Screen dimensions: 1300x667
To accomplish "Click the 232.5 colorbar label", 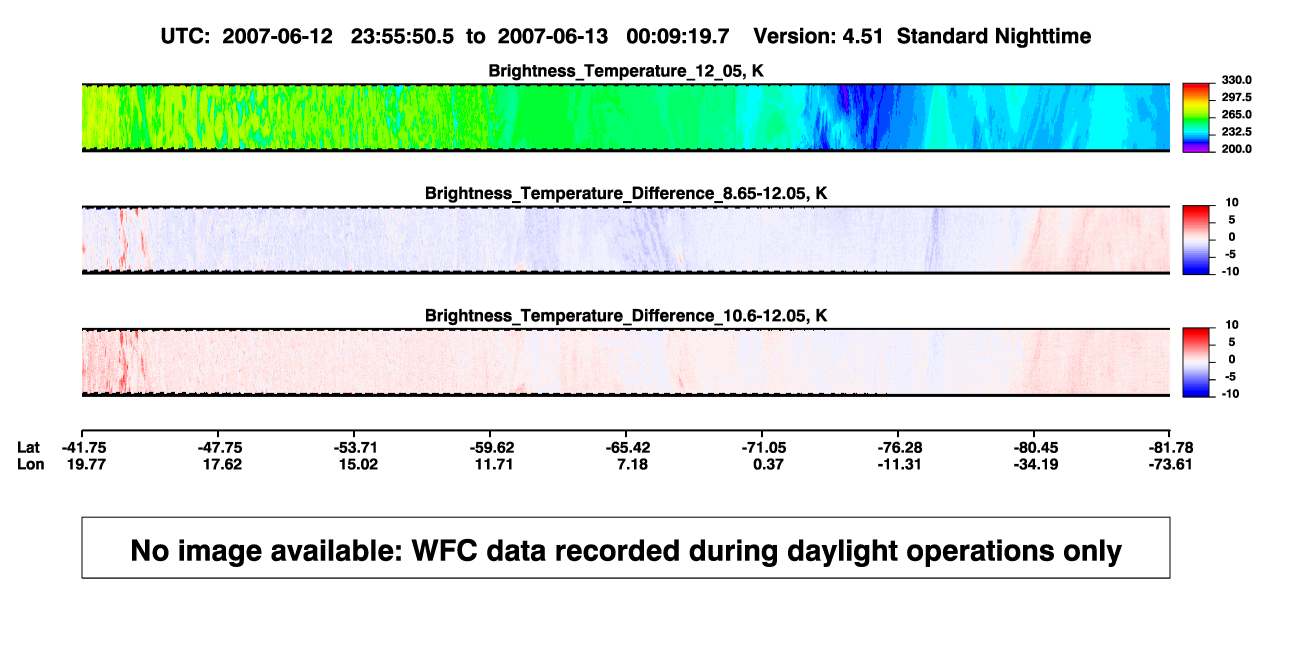I will (1237, 131).
